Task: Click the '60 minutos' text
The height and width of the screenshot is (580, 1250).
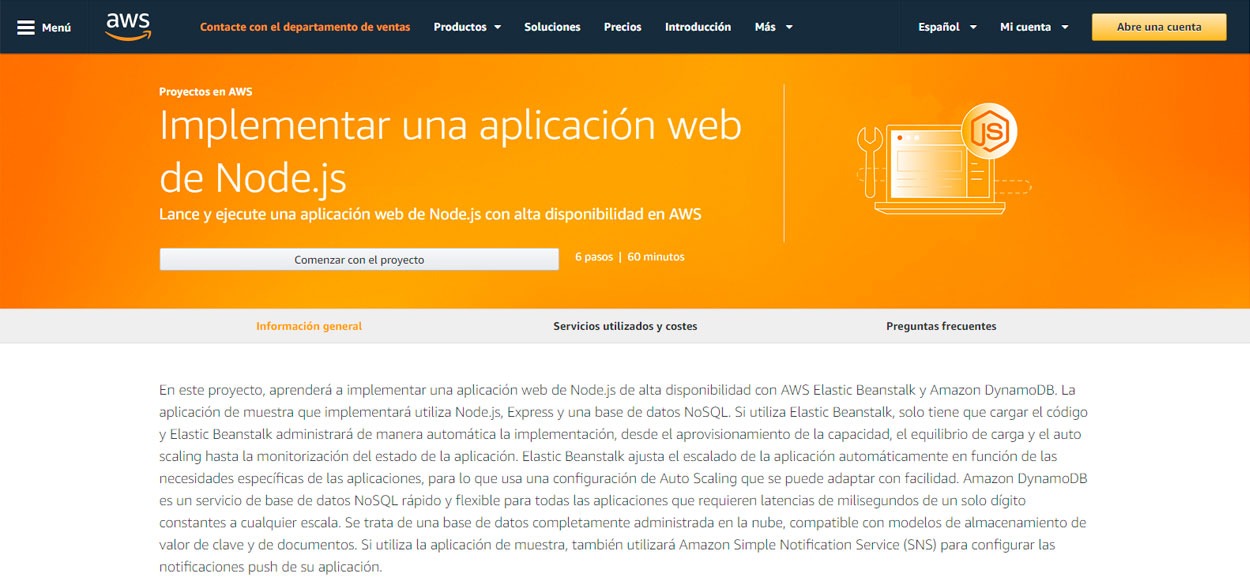Action: tap(656, 257)
